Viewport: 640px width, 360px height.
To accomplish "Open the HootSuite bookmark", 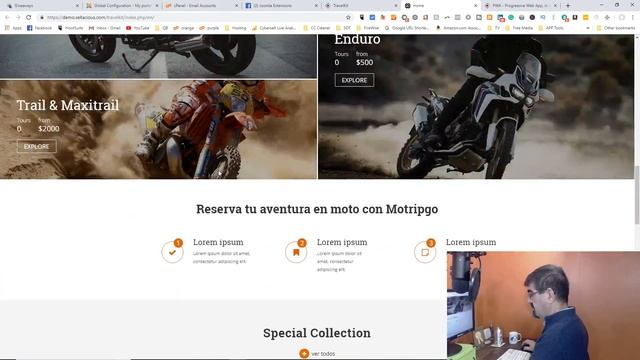I will click(x=71, y=28).
